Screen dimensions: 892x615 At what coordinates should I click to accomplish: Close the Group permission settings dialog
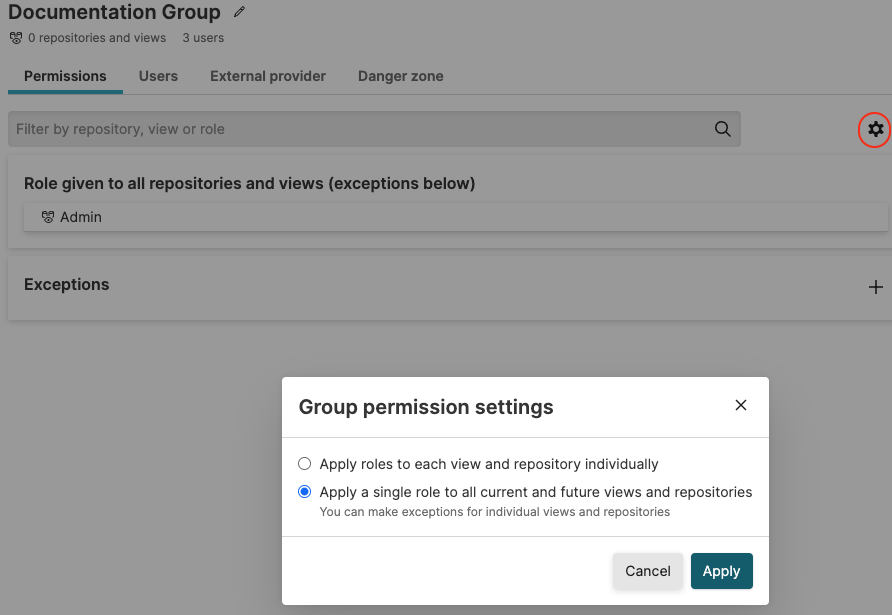click(x=741, y=405)
